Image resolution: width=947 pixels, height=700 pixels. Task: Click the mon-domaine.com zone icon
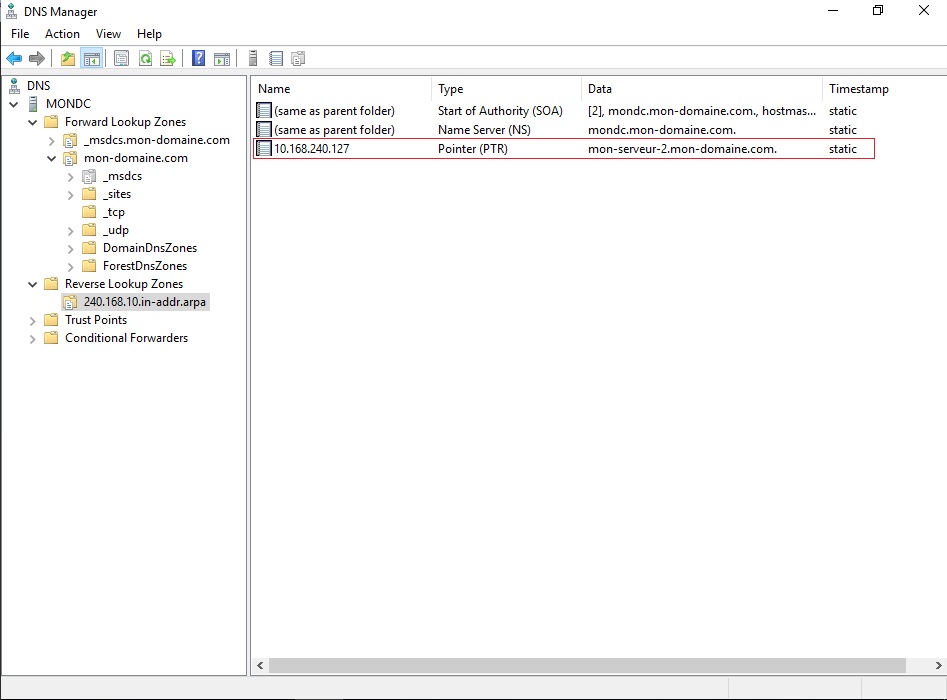71,158
